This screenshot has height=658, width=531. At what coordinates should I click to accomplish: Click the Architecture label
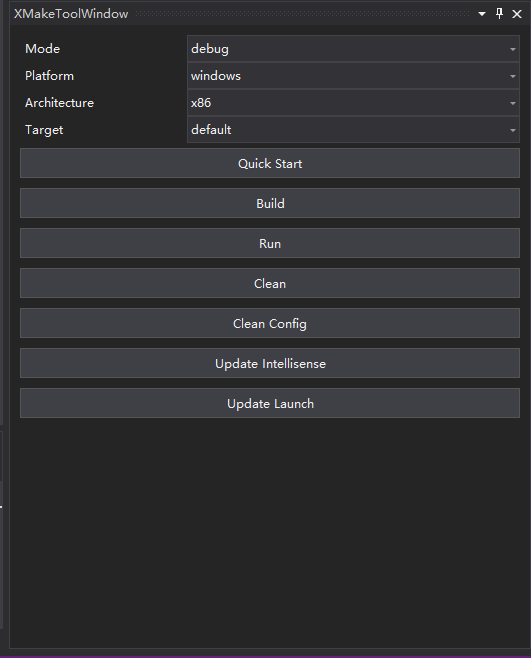[x=59, y=103]
